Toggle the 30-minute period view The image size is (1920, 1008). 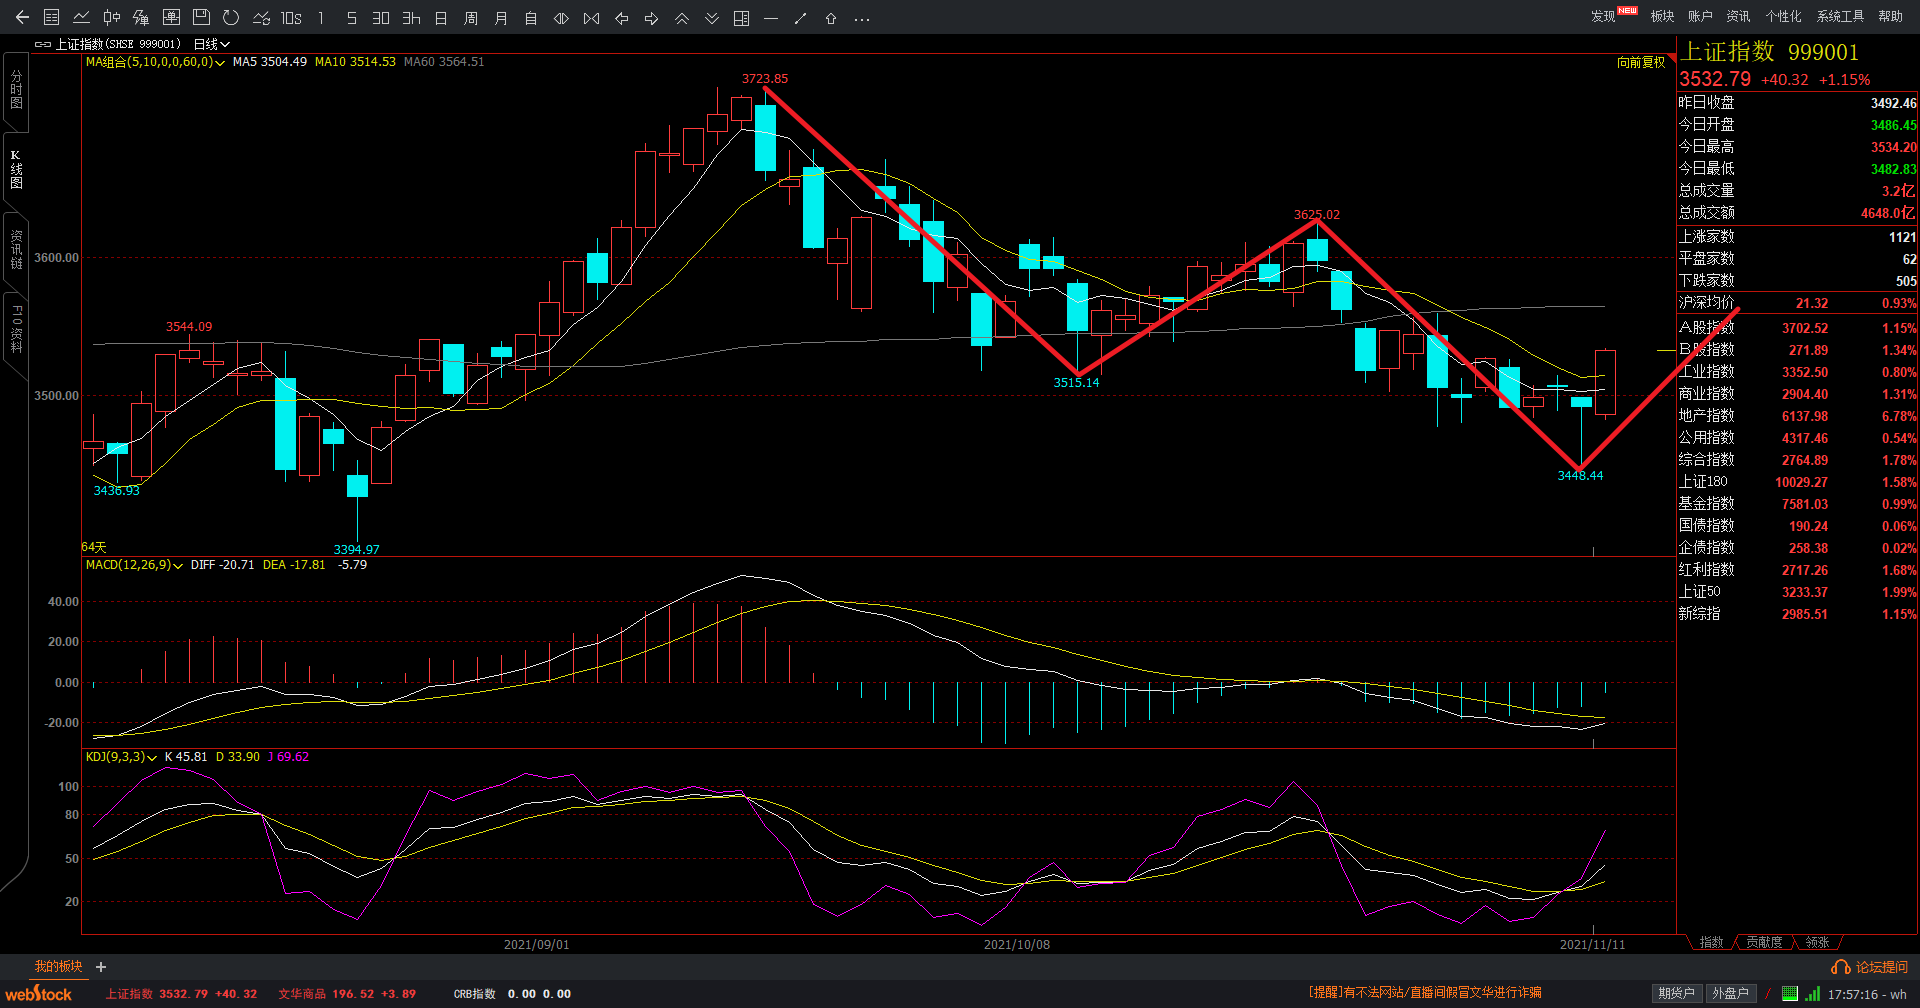click(x=381, y=18)
